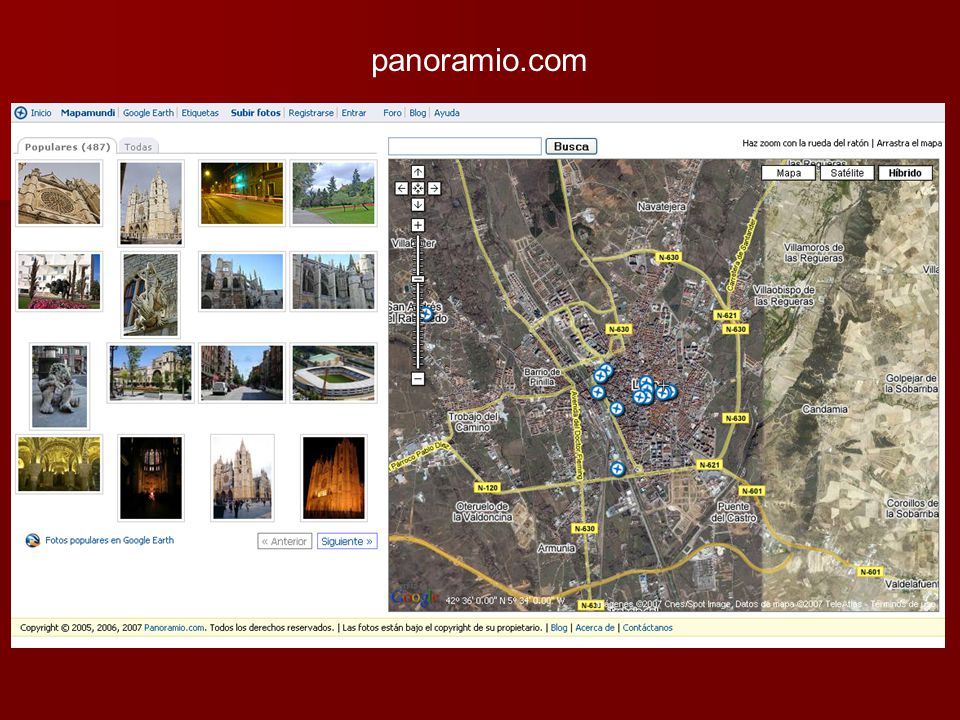Open Ayuda help link

click(447, 113)
